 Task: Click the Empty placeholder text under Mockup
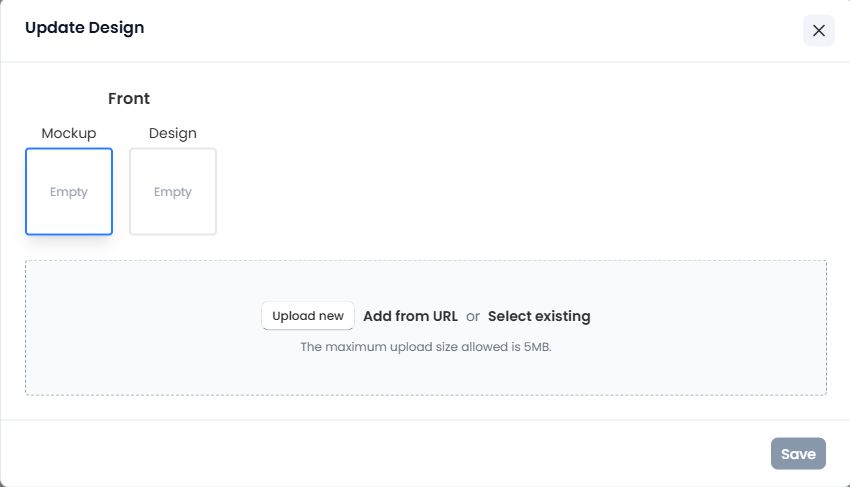coord(69,192)
